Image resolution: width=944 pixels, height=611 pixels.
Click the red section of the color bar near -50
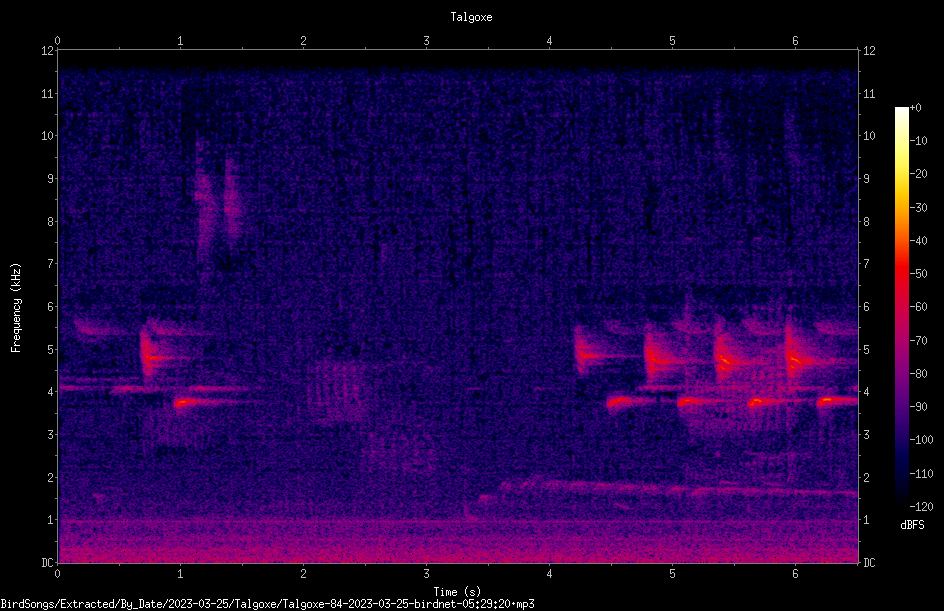[901, 274]
